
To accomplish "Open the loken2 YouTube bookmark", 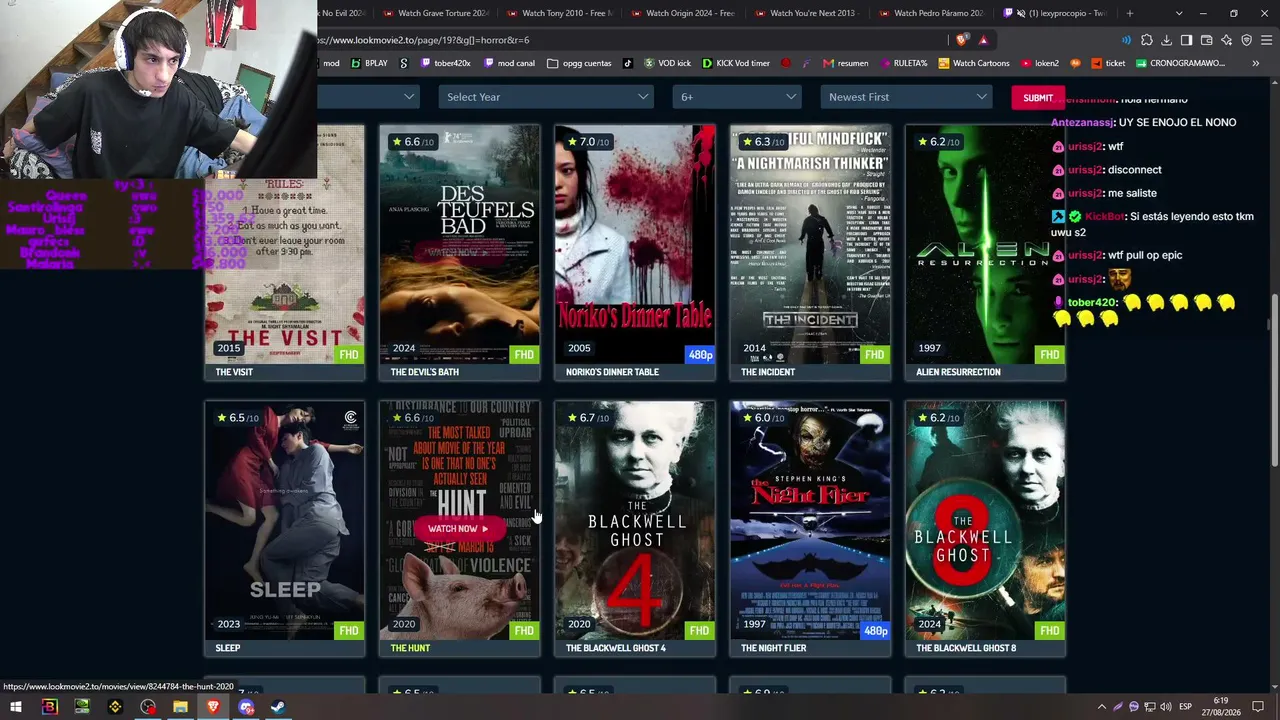I will tap(1039, 63).
